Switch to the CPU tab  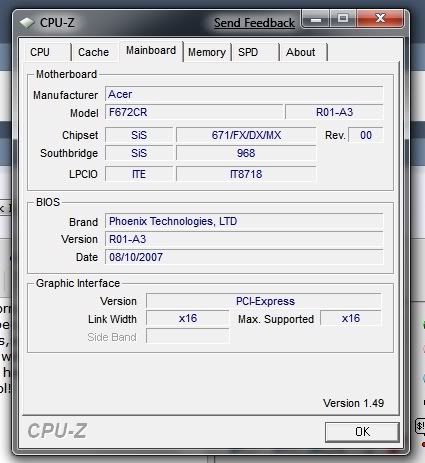click(x=47, y=52)
